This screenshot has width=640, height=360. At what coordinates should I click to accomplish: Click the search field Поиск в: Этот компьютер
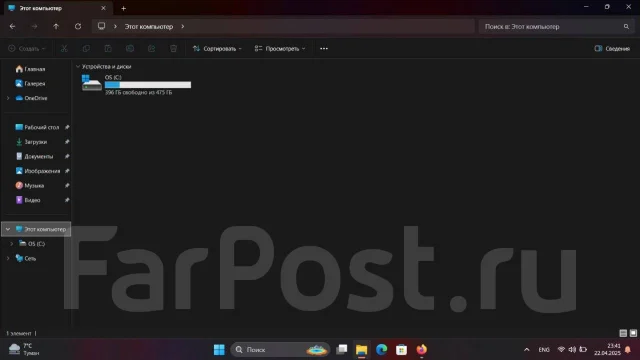point(555,27)
